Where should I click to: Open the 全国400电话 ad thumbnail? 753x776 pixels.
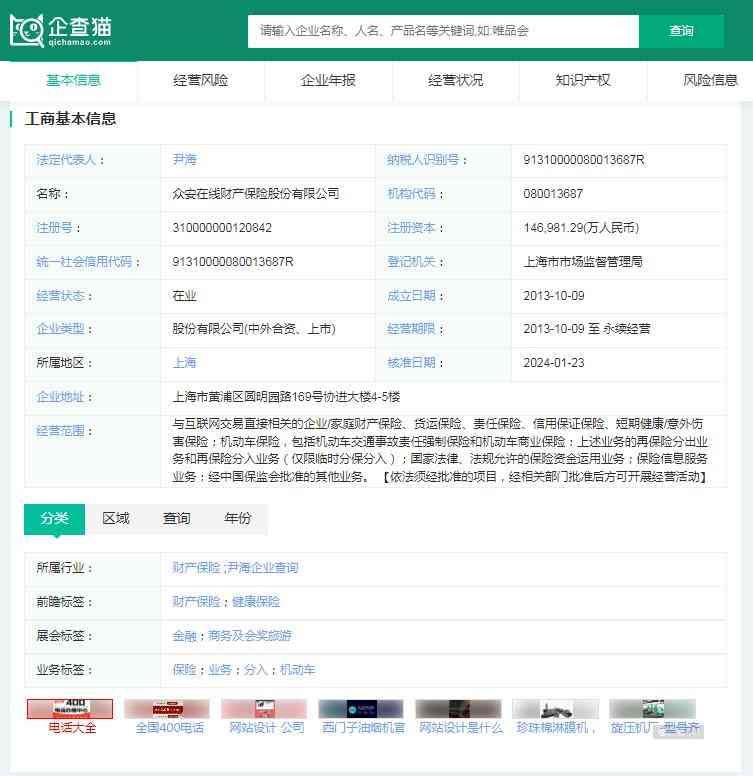167,709
